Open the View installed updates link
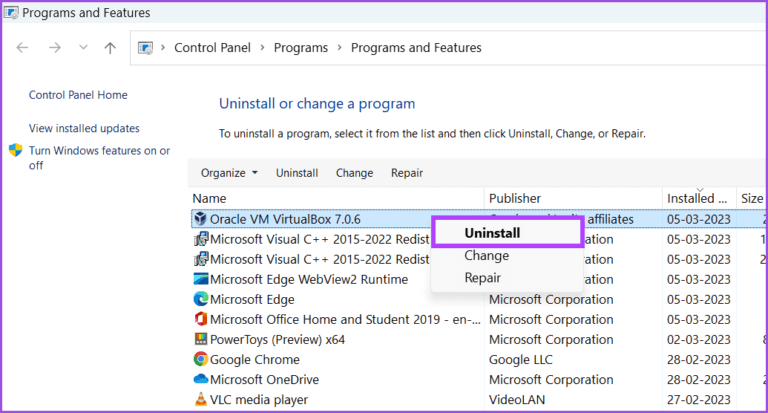This screenshot has height=413, width=768. tap(84, 128)
